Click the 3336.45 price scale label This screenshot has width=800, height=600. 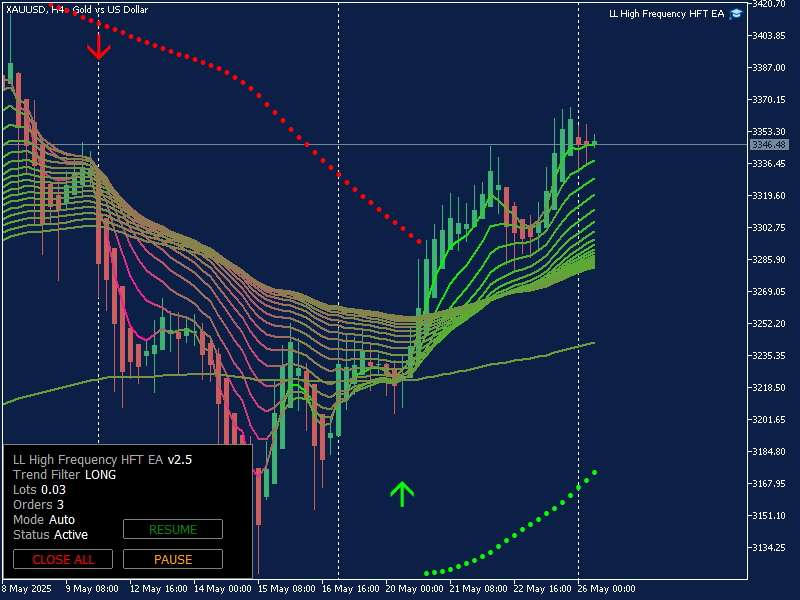tap(769, 163)
